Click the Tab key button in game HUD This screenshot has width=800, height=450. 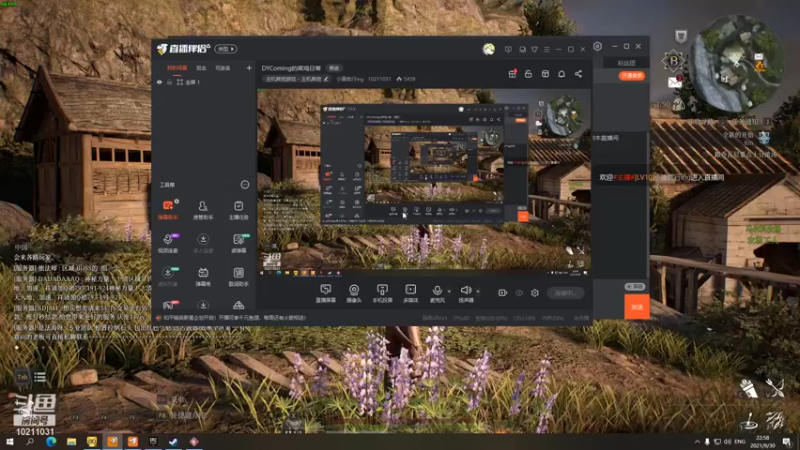[22, 377]
